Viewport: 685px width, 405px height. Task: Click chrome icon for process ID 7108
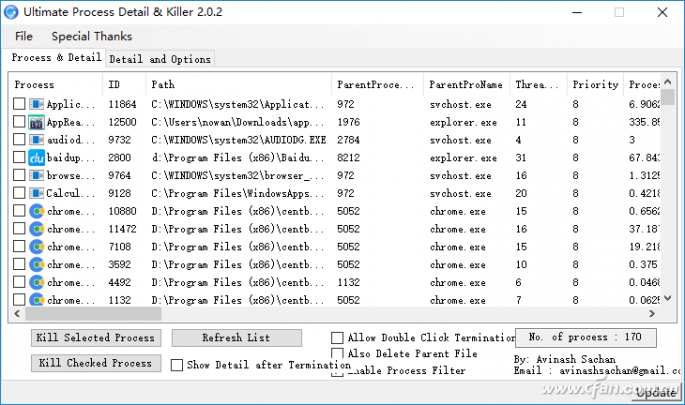click(x=37, y=247)
